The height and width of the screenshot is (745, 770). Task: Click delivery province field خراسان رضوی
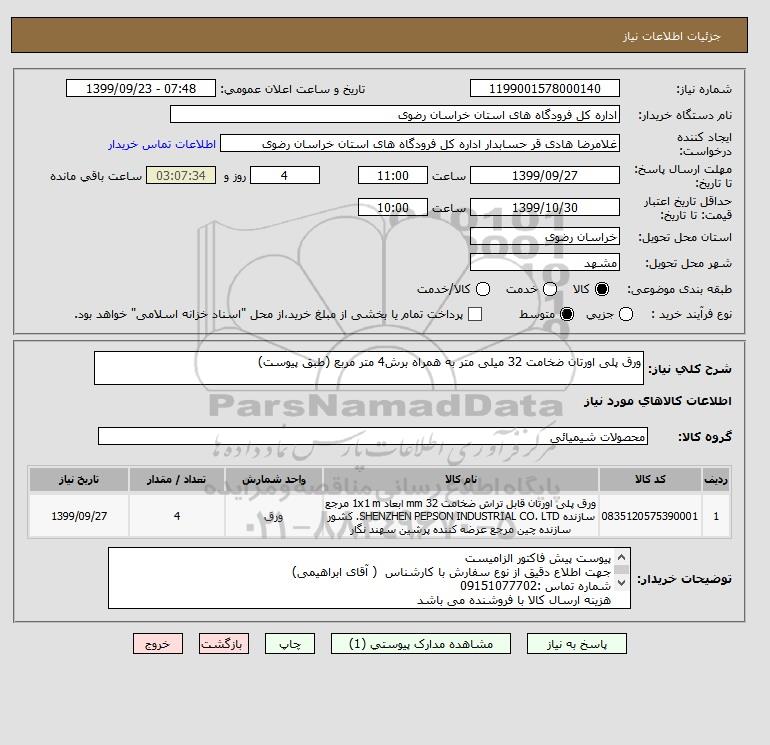point(545,237)
